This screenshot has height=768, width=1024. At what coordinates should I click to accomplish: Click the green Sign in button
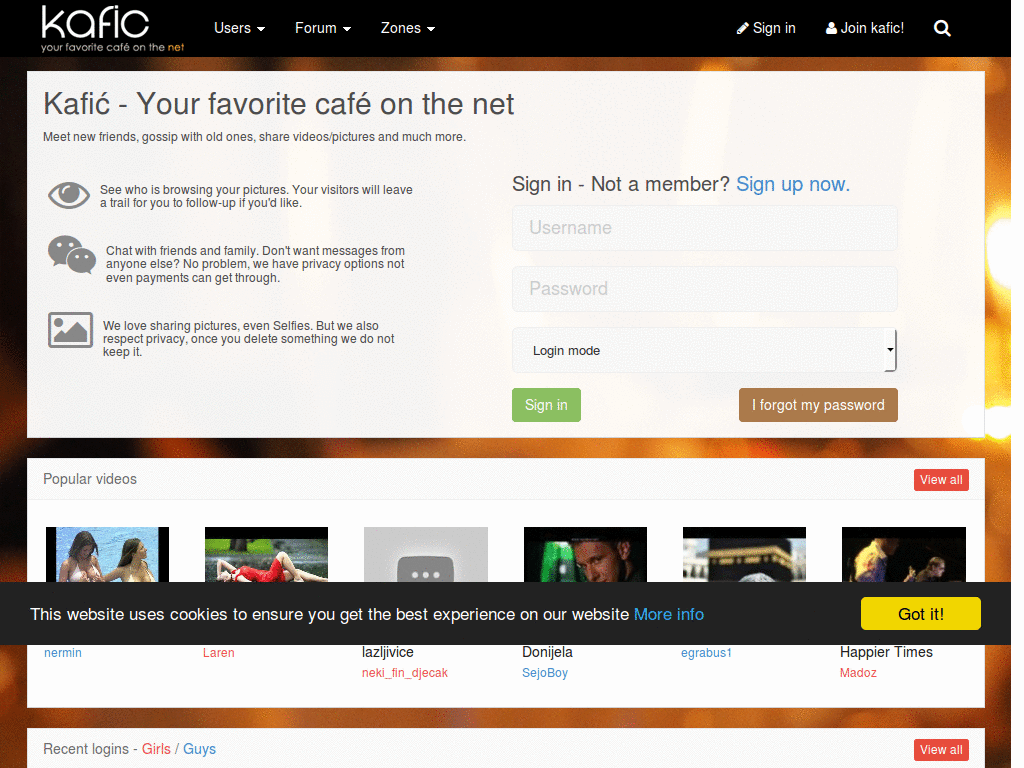tap(546, 405)
